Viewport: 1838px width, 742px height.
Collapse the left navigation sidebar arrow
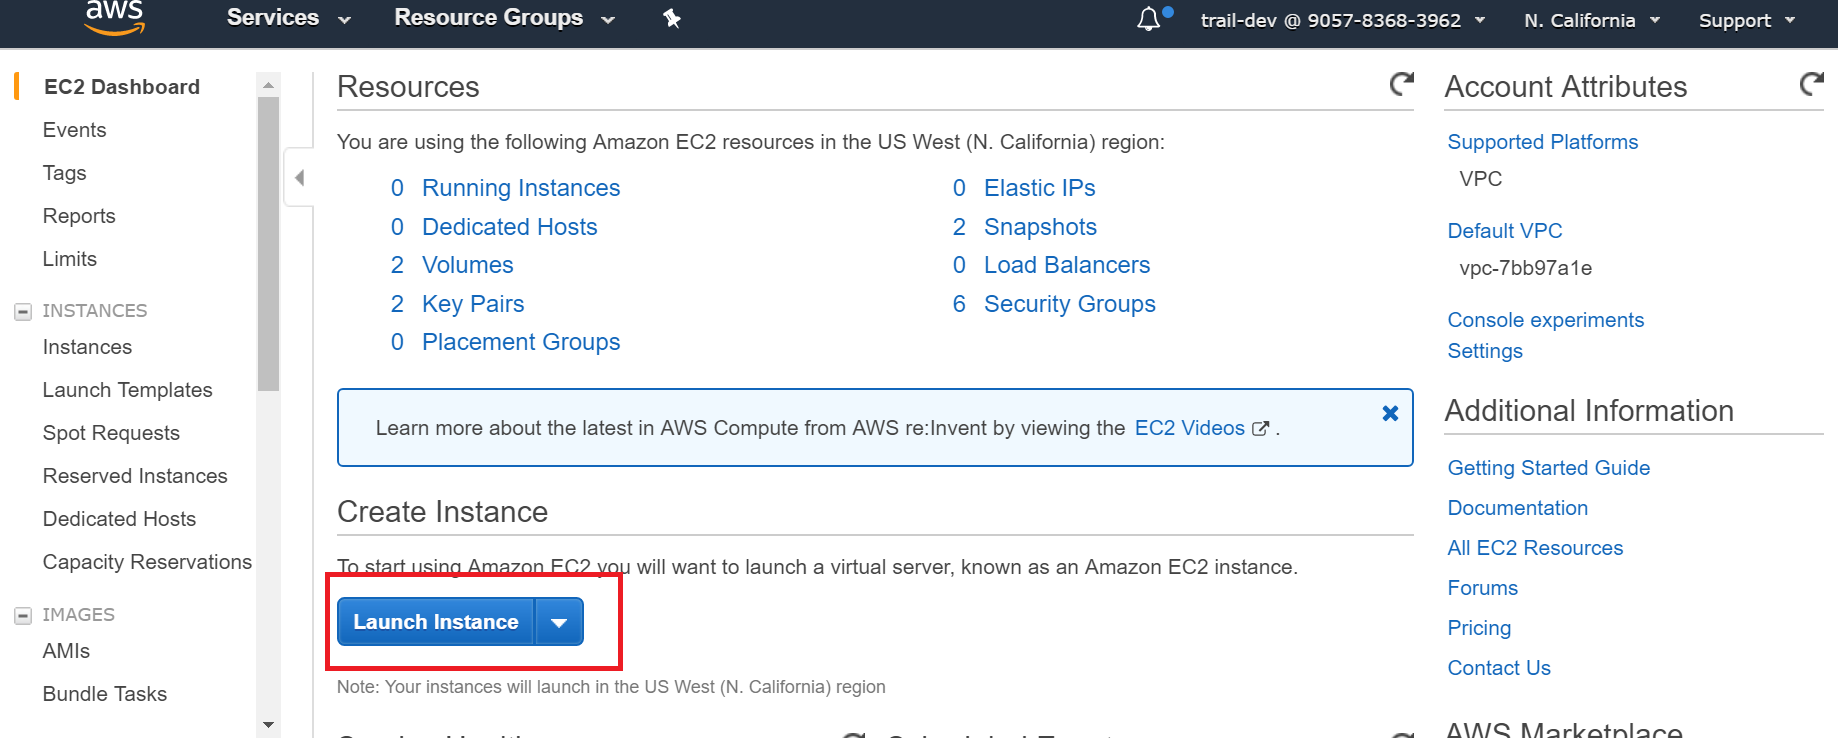299,178
